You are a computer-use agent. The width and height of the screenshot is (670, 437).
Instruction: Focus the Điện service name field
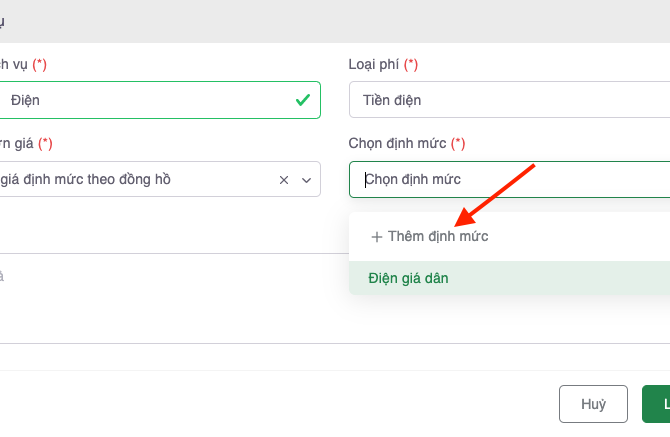(150, 100)
